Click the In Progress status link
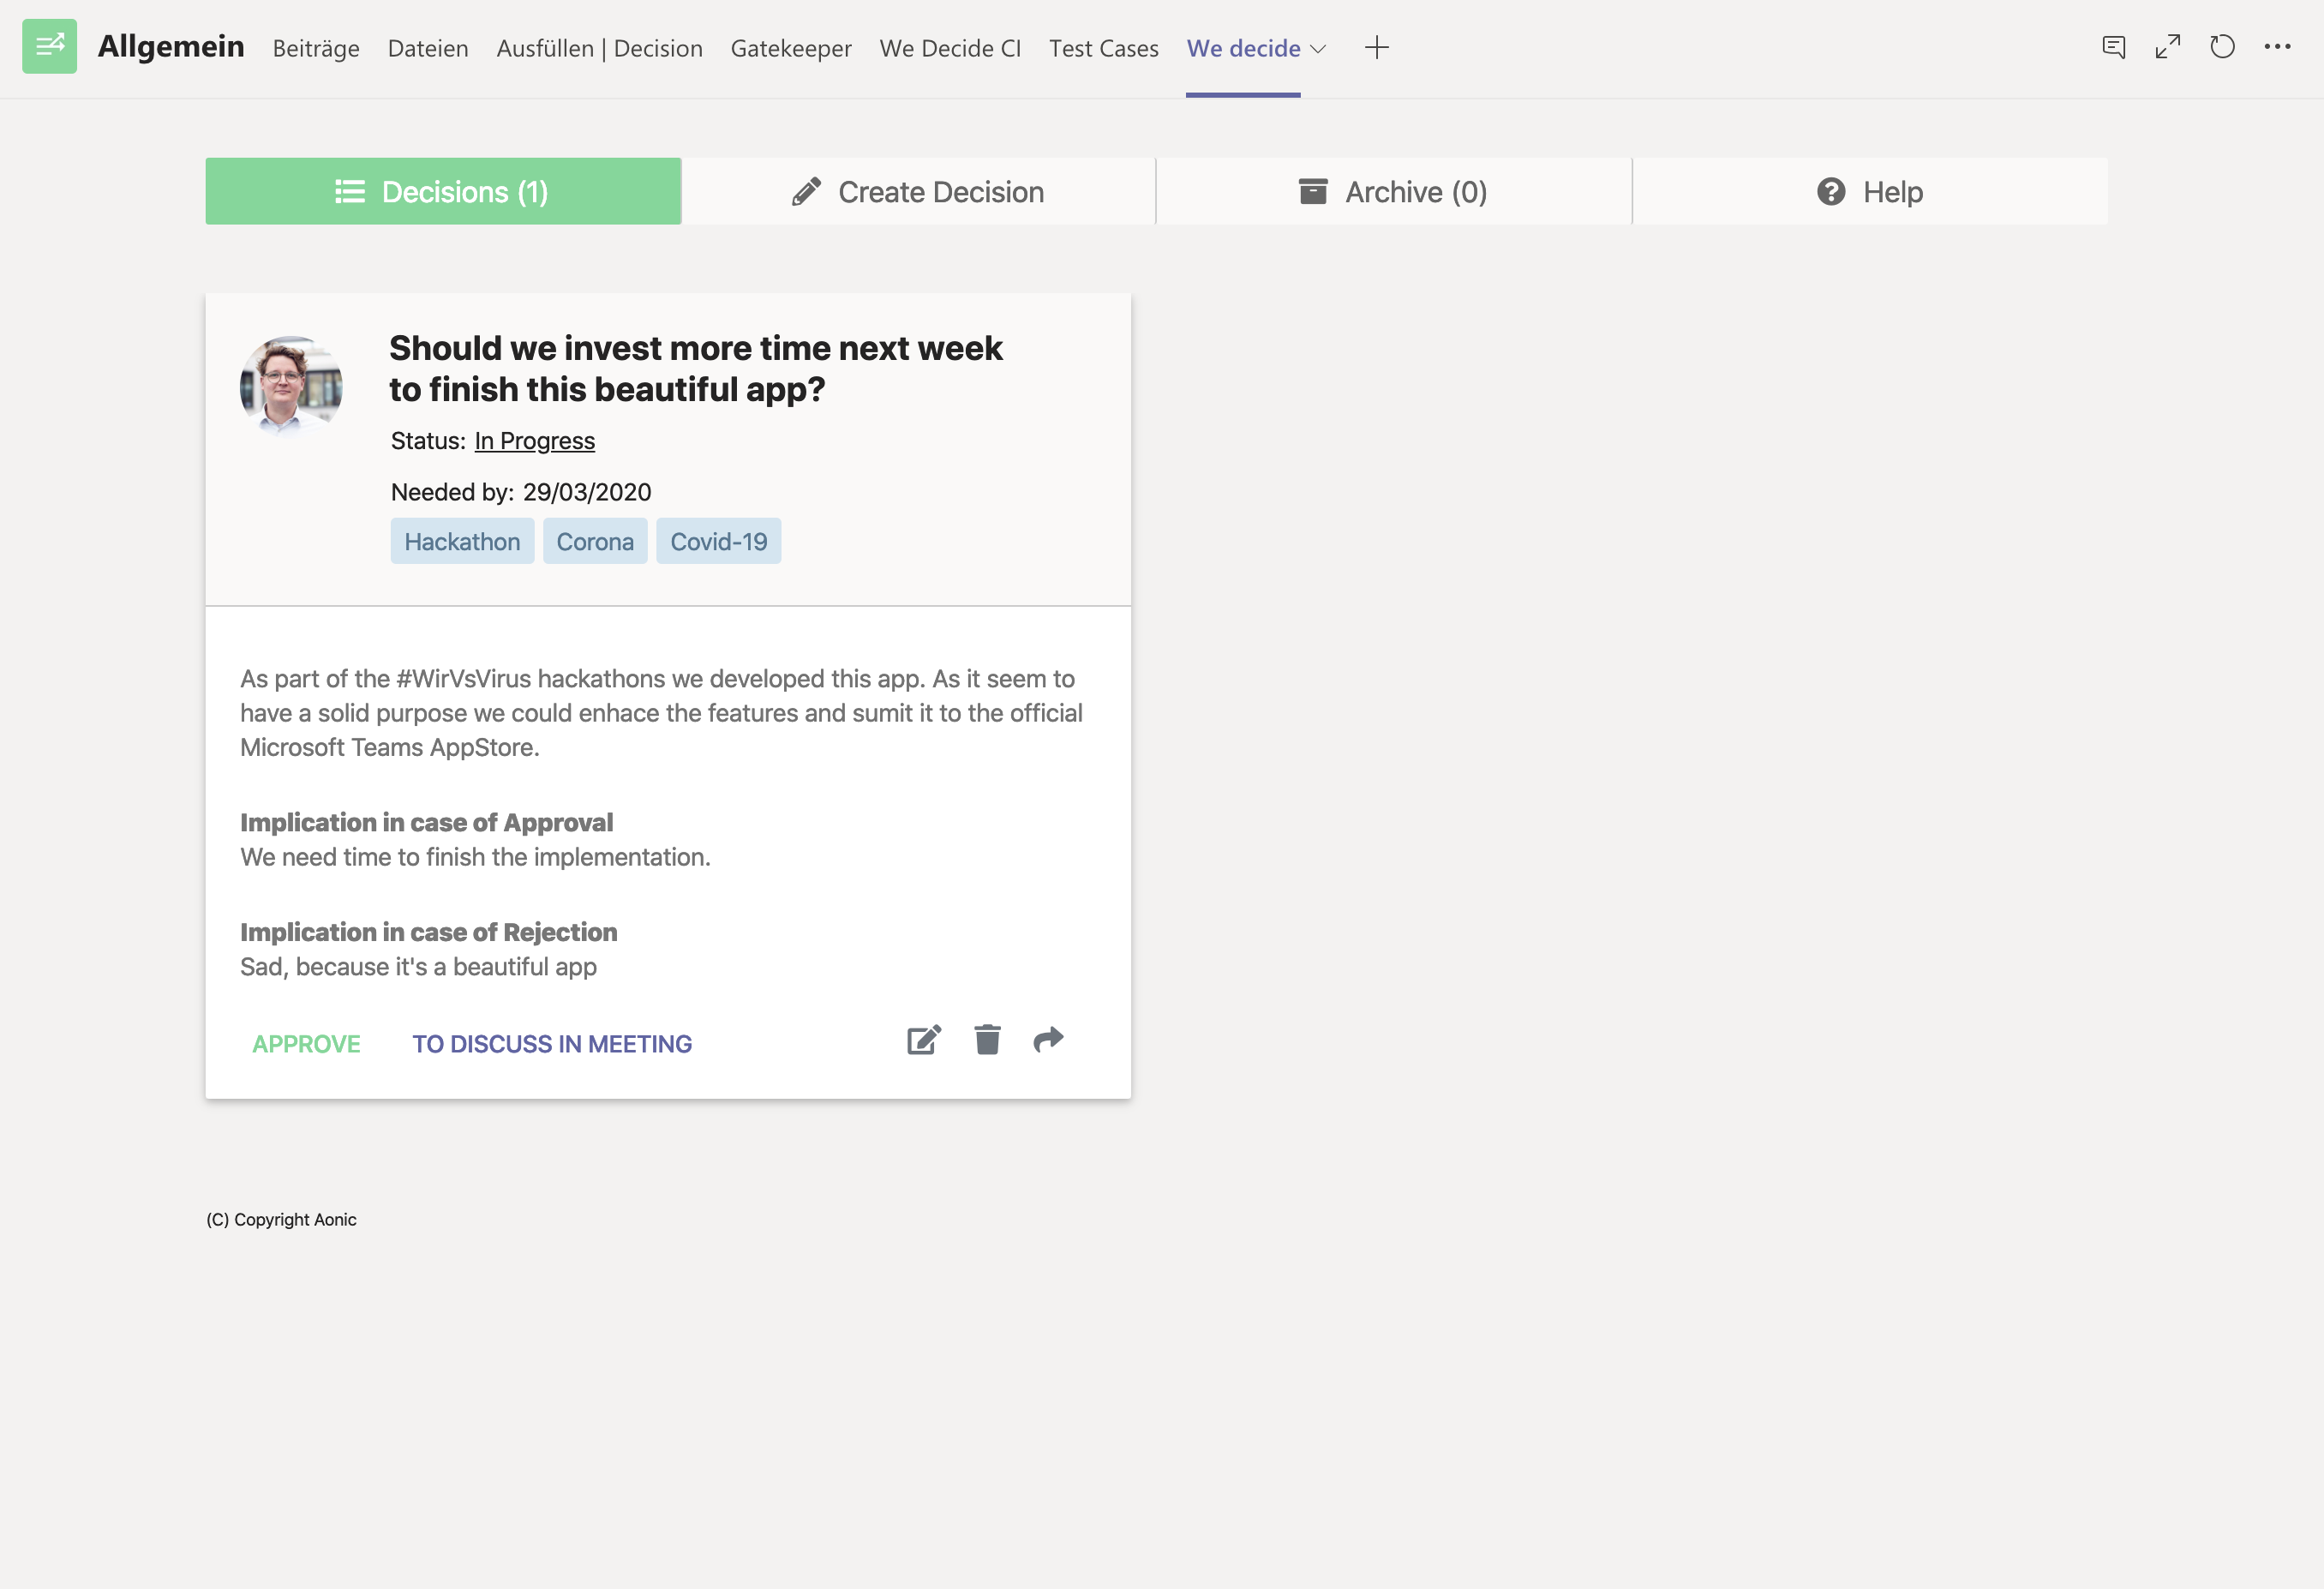 [x=534, y=441]
